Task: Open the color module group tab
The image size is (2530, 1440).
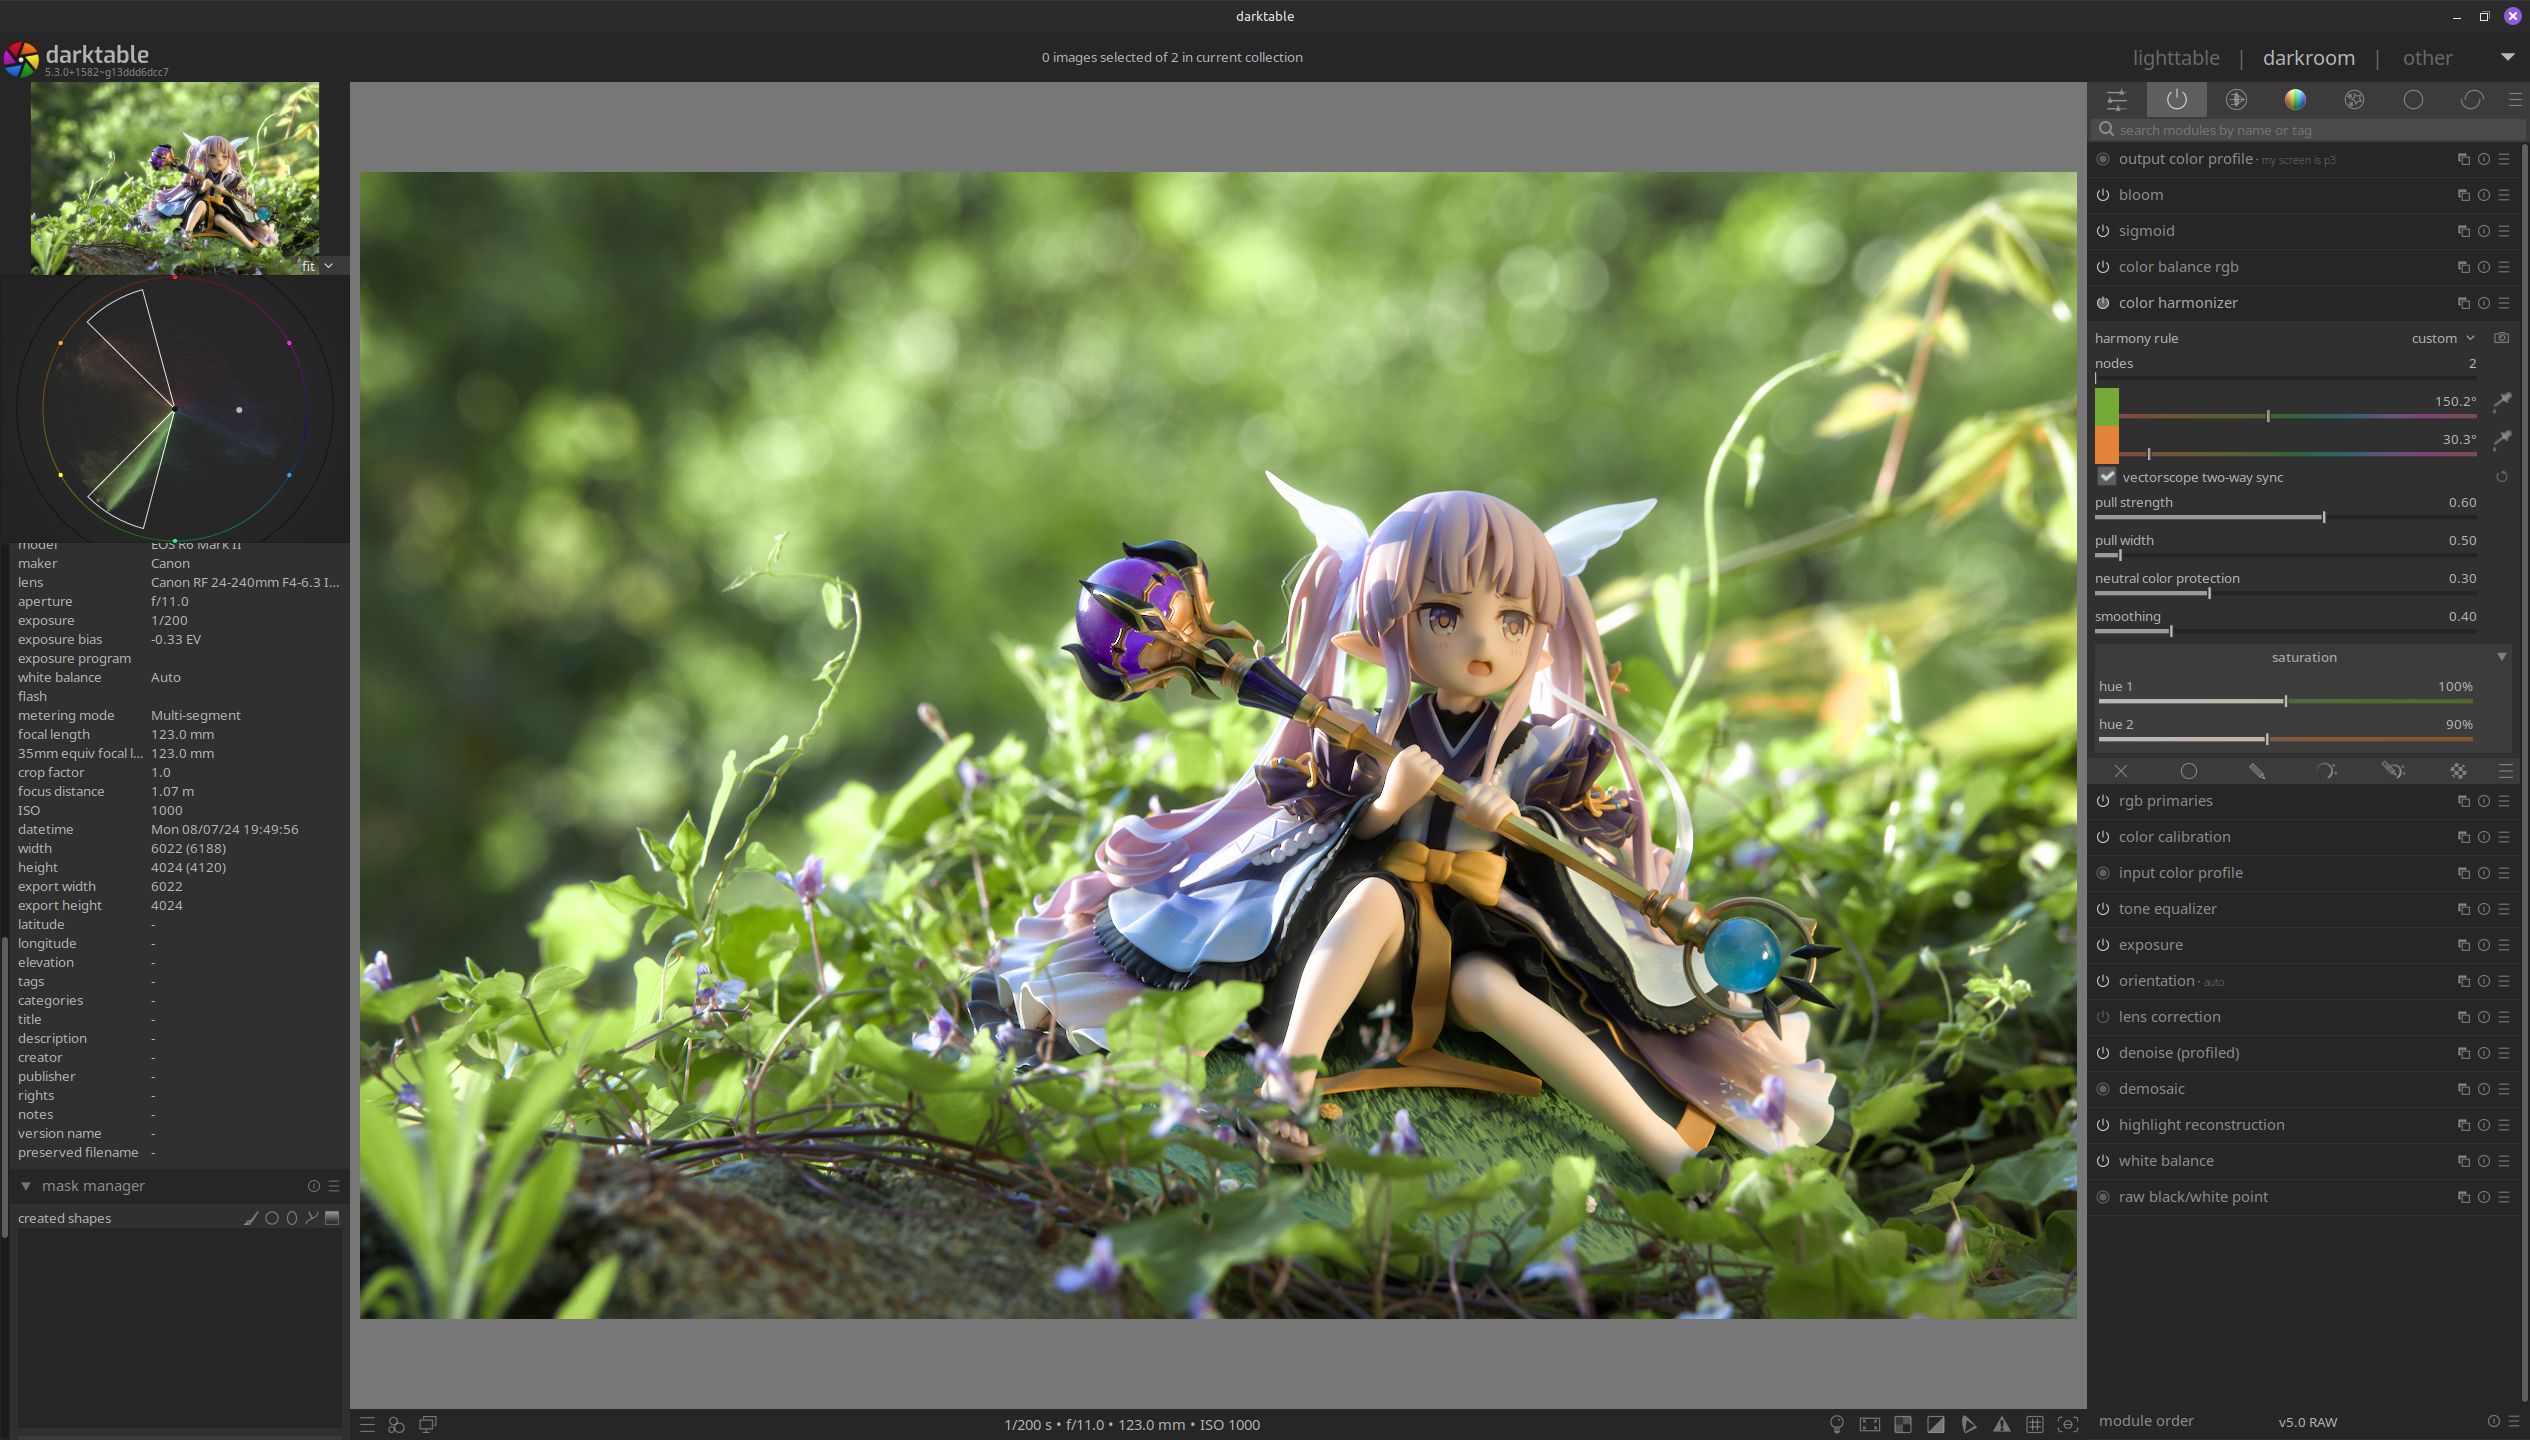Action: pos(2295,99)
